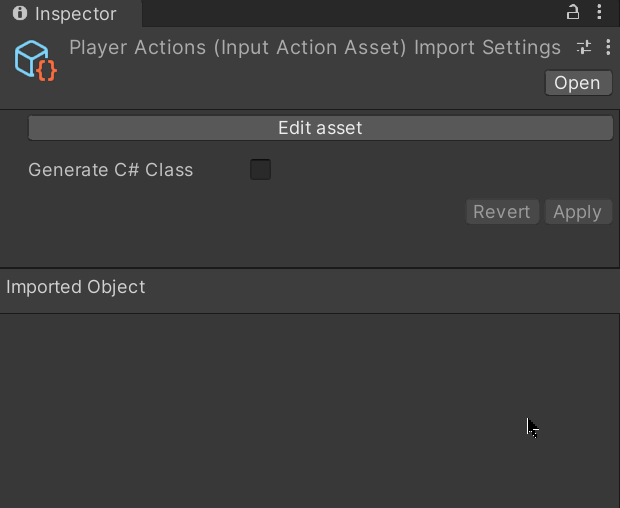This screenshot has width=620, height=508.
Task: Open the preset selector sliders icon
Action: coord(585,48)
